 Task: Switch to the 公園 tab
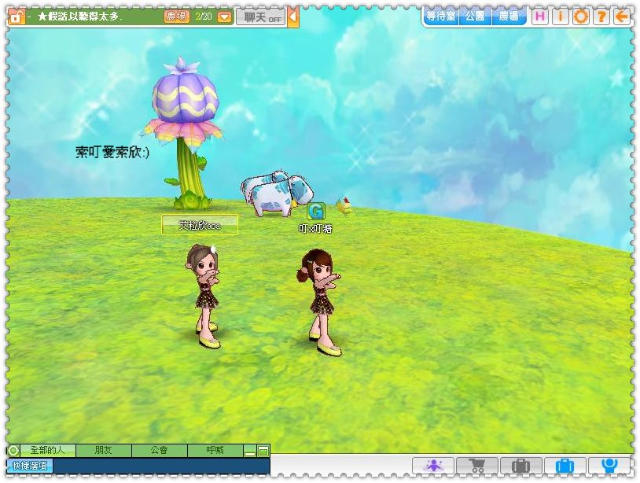point(476,16)
